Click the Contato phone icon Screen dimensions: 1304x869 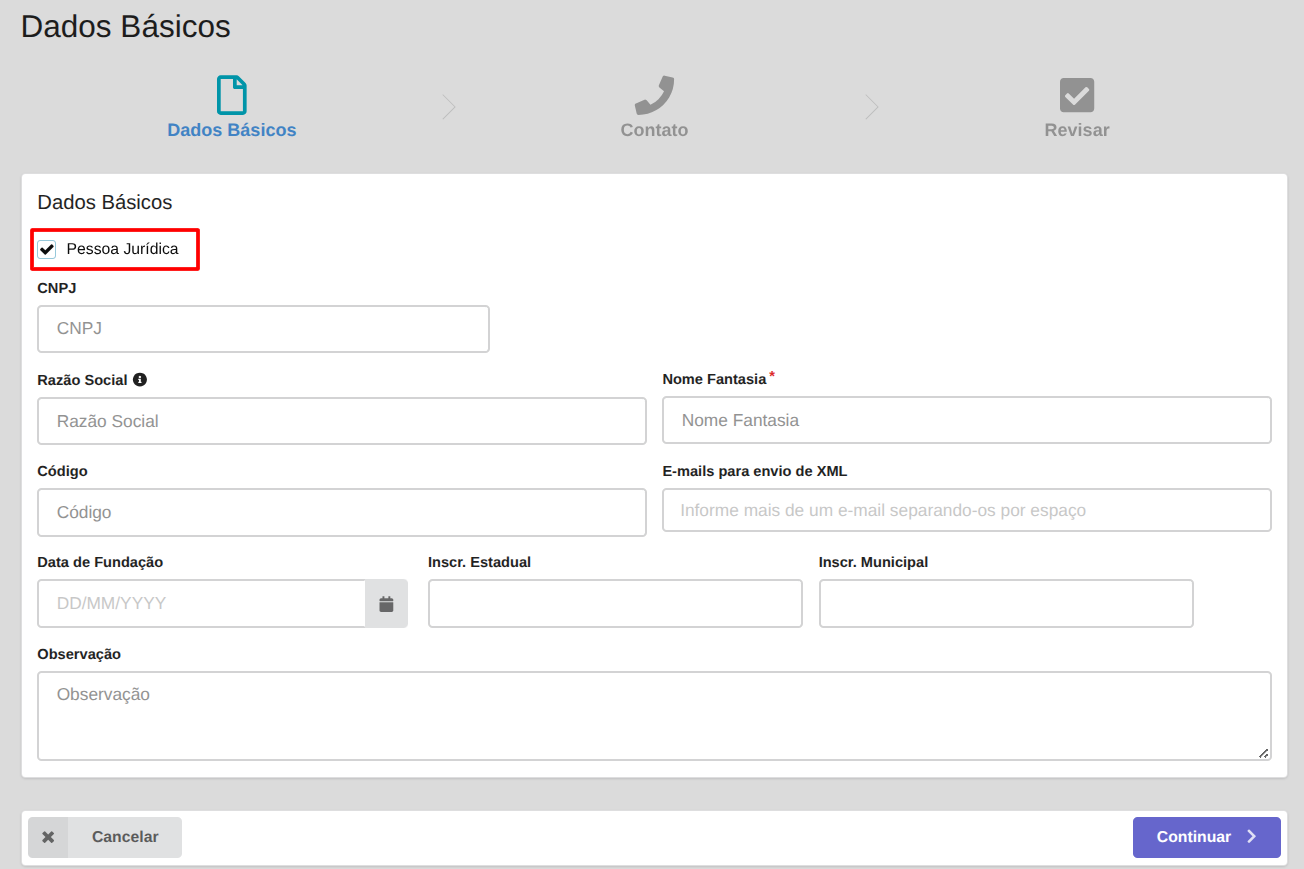(654, 95)
